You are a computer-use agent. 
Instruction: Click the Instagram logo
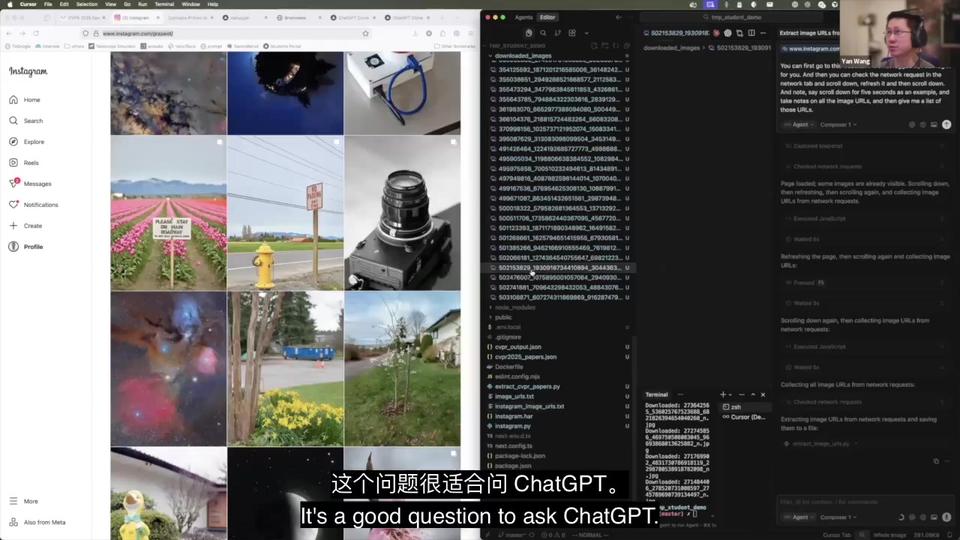(28, 72)
